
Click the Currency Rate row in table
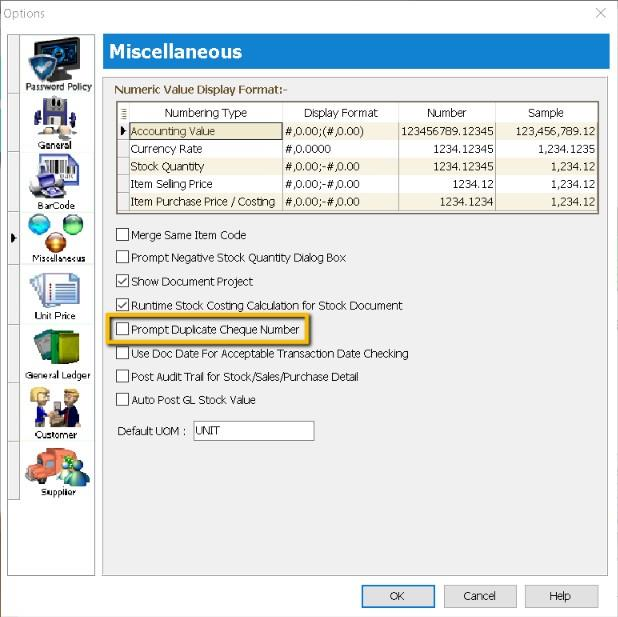205,149
